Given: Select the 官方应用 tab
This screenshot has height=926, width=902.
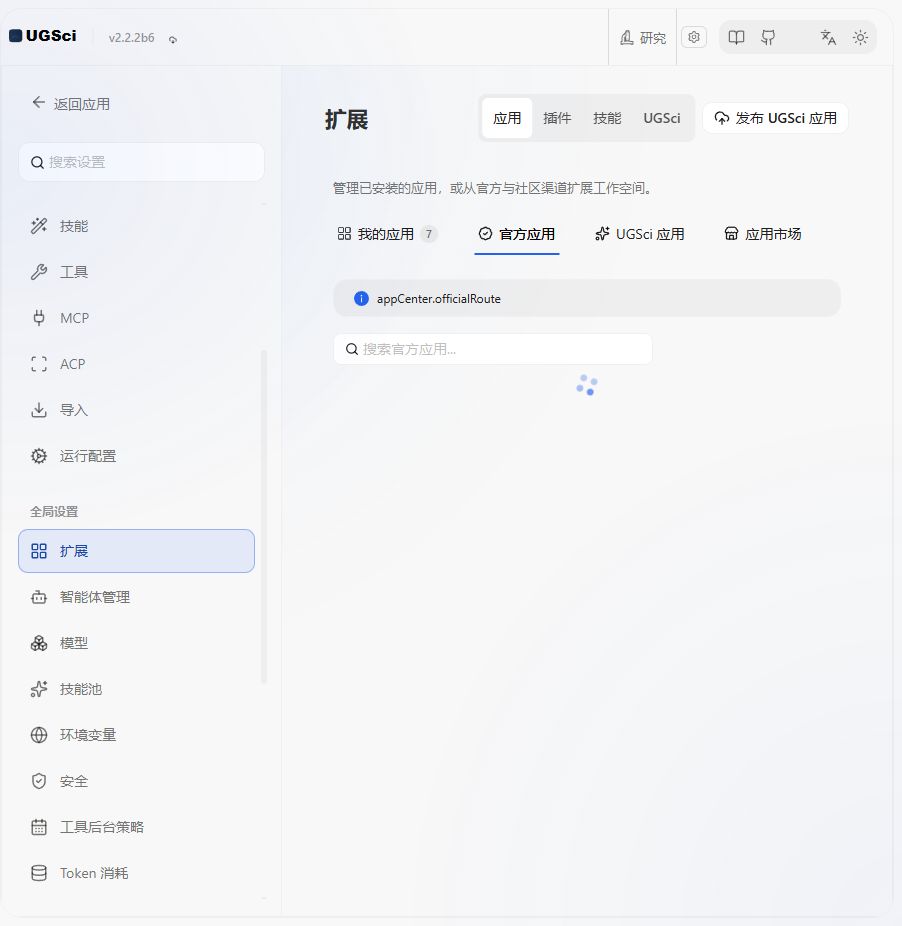Looking at the screenshot, I should coord(517,234).
